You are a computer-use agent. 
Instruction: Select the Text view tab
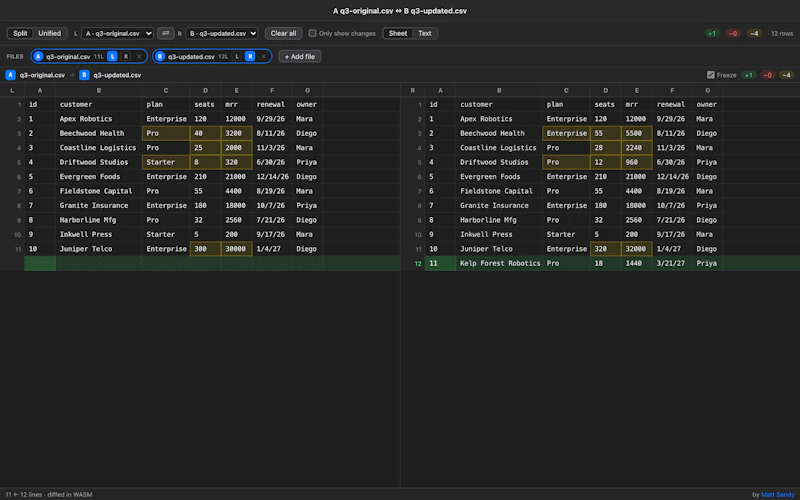pyautogui.click(x=425, y=33)
